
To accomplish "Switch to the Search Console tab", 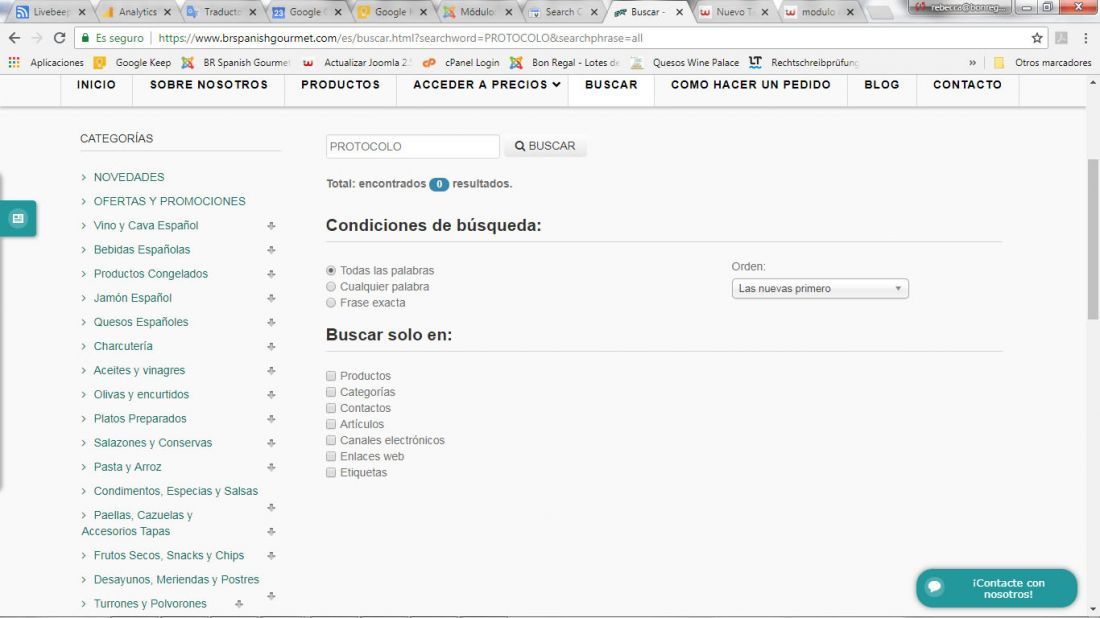I will [x=563, y=12].
